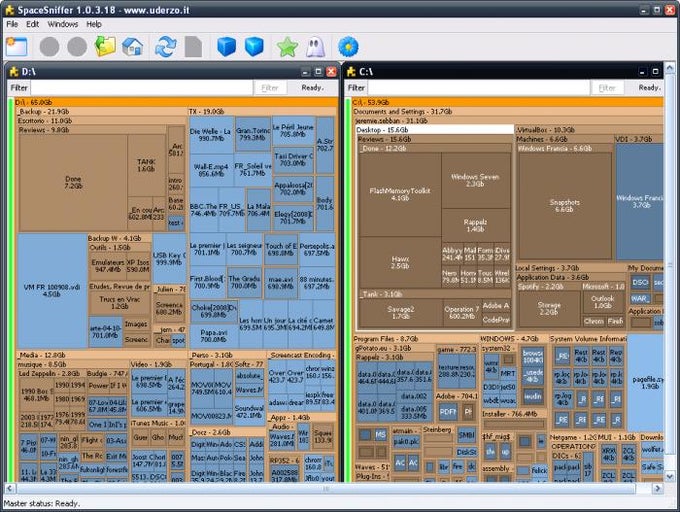This screenshot has width=680, height=512.
Task: Click the D:\ window title icon
Action: click(x=14, y=72)
